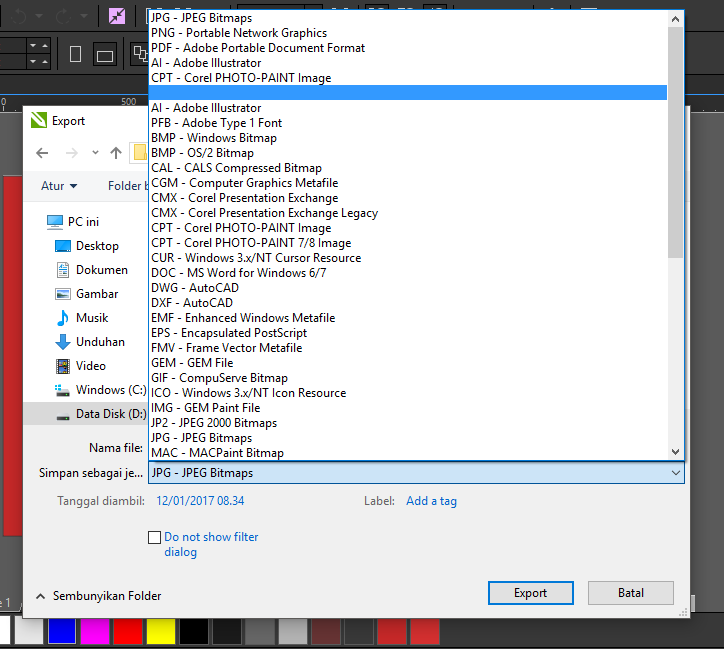Collapse folders with Sembunyikan Folder
Image resolution: width=724 pixels, height=649 pixels.
(99, 596)
